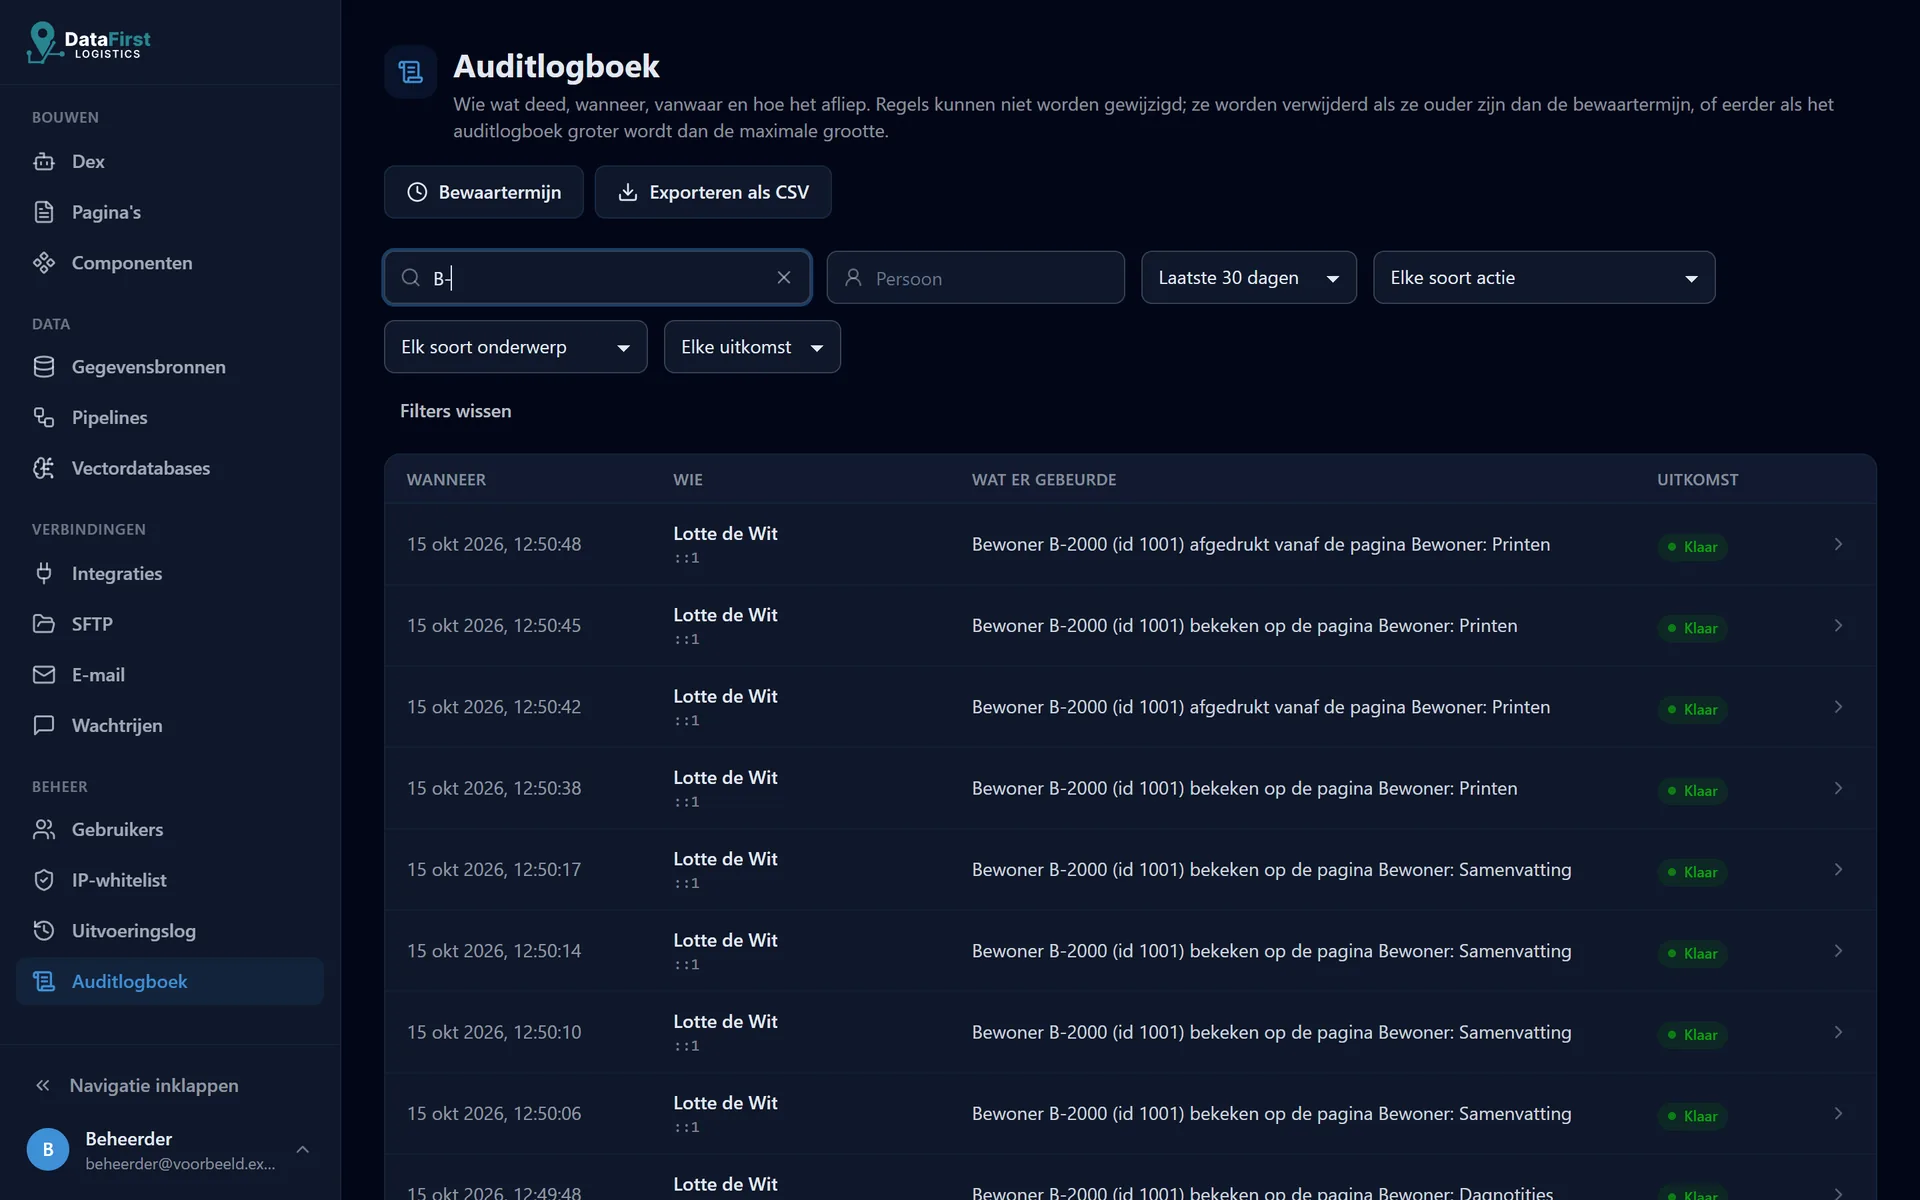Viewport: 1920px width, 1200px height.
Task: Open Integraties plug icon
Action: point(44,573)
